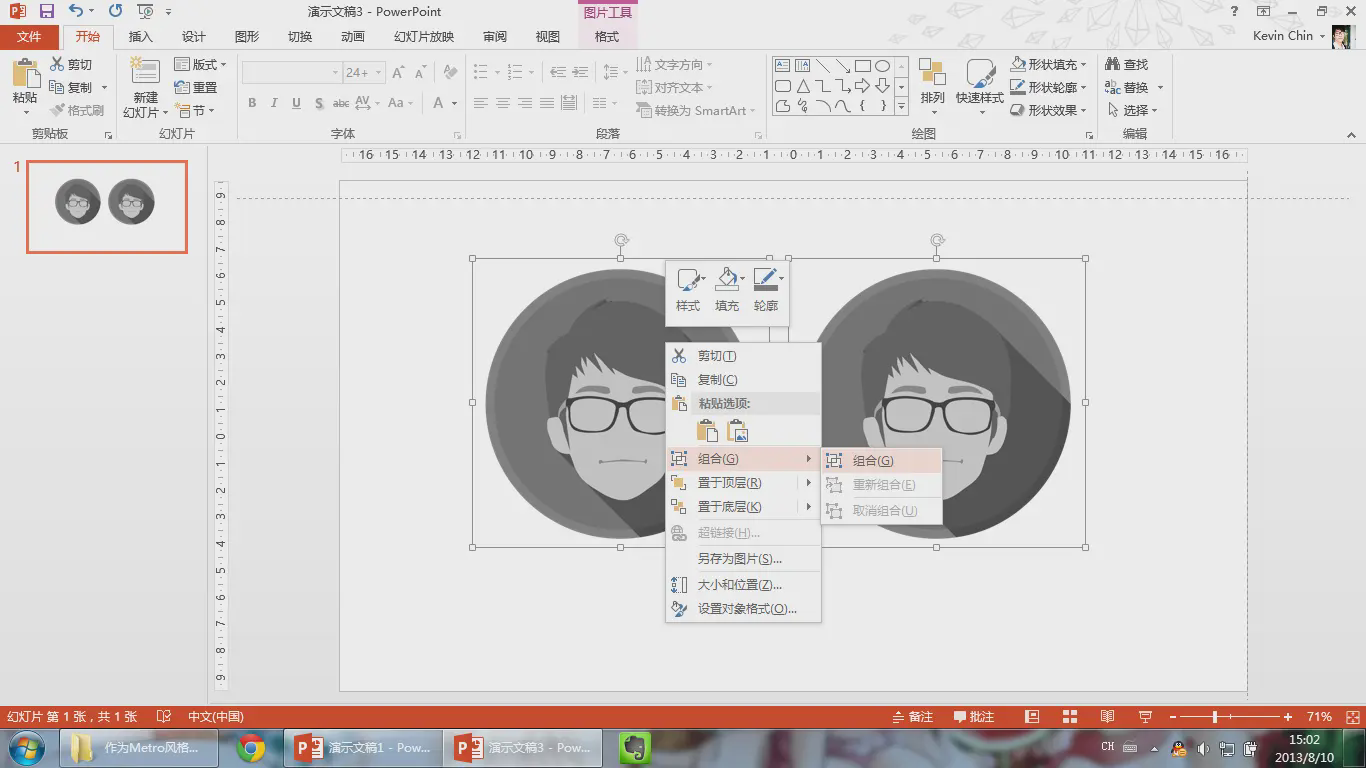Image resolution: width=1366 pixels, height=768 pixels.
Task: Open the Layout (版式) dropdown
Action: (x=201, y=65)
